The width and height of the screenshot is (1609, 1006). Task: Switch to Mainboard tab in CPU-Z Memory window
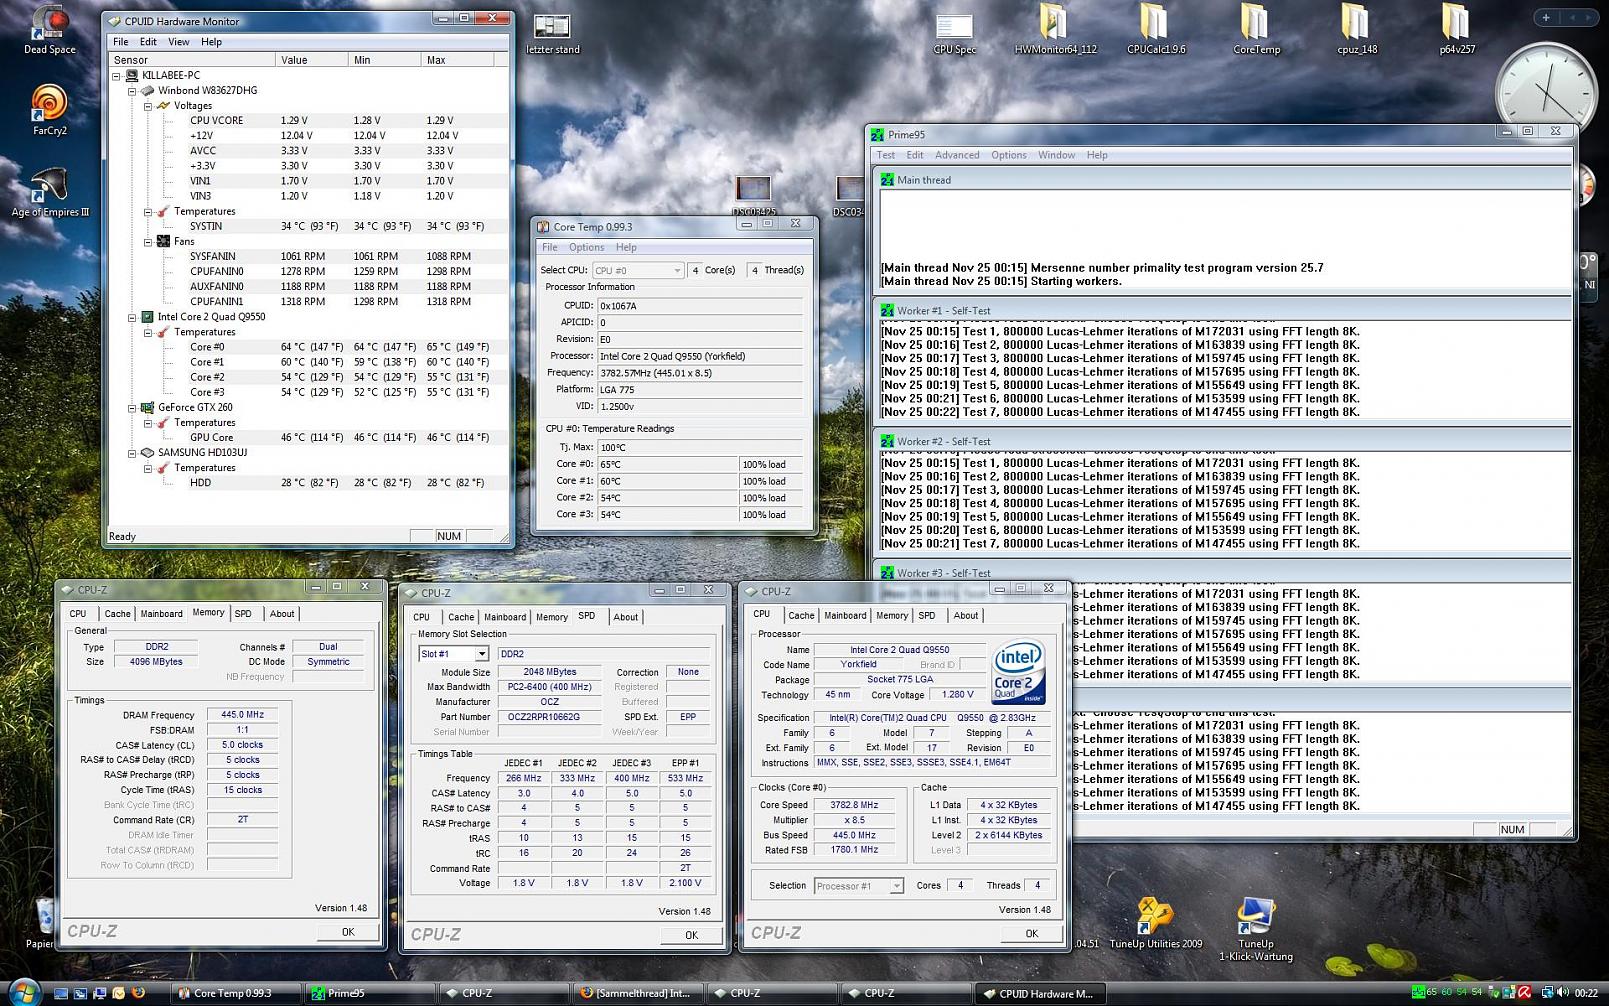point(161,614)
